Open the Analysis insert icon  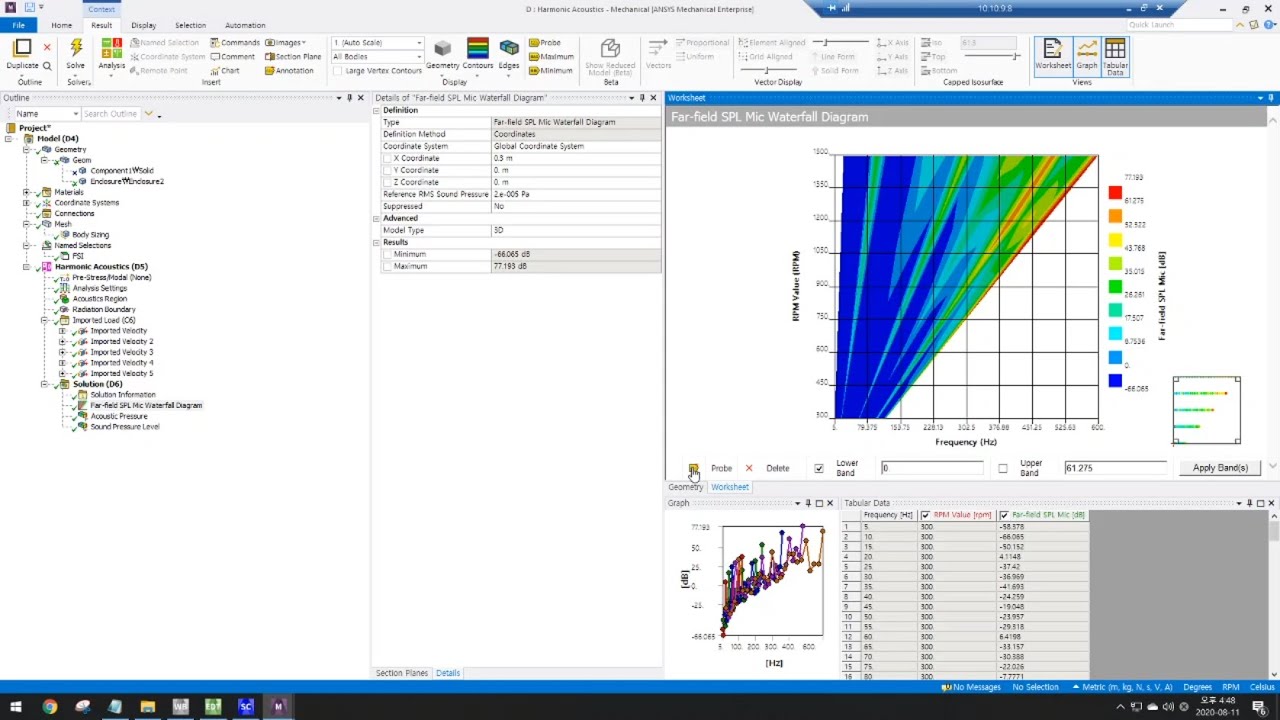click(x=112, y=48)
